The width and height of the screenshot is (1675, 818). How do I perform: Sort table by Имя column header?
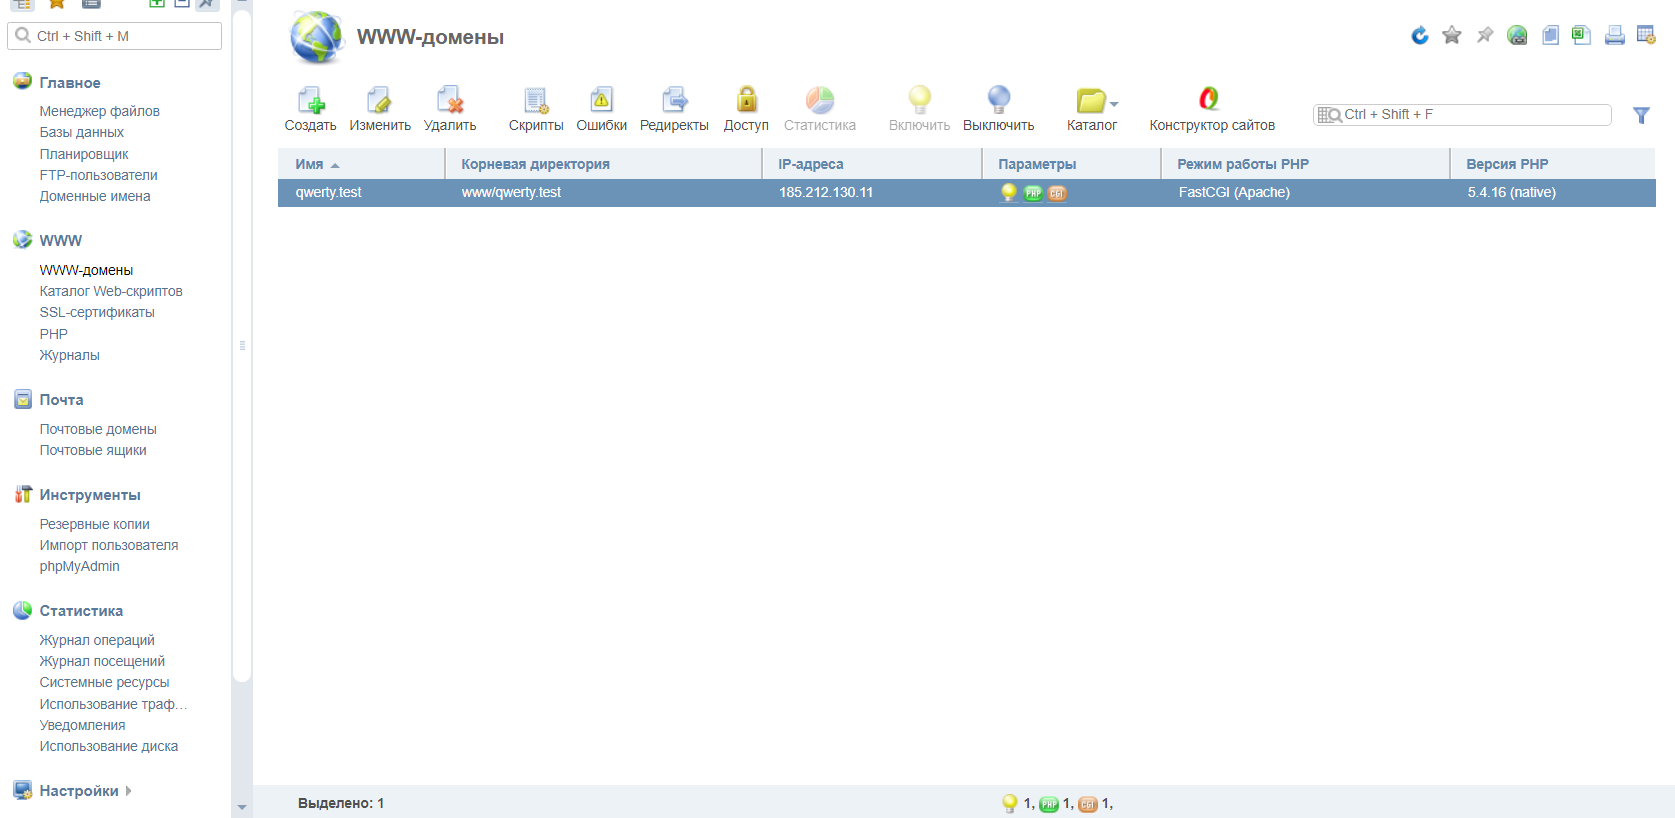[x=310, y=164]
